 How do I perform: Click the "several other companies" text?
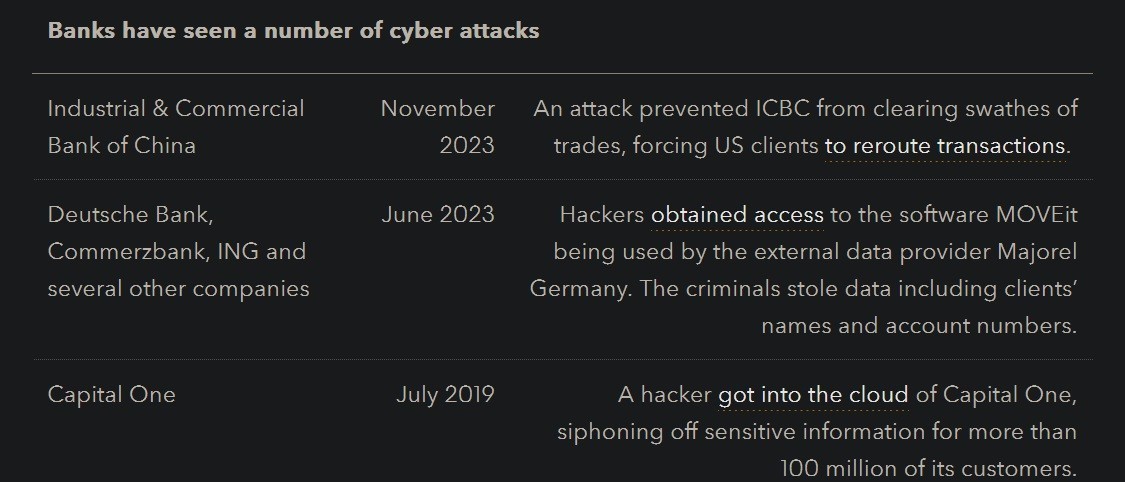[178, 289]
